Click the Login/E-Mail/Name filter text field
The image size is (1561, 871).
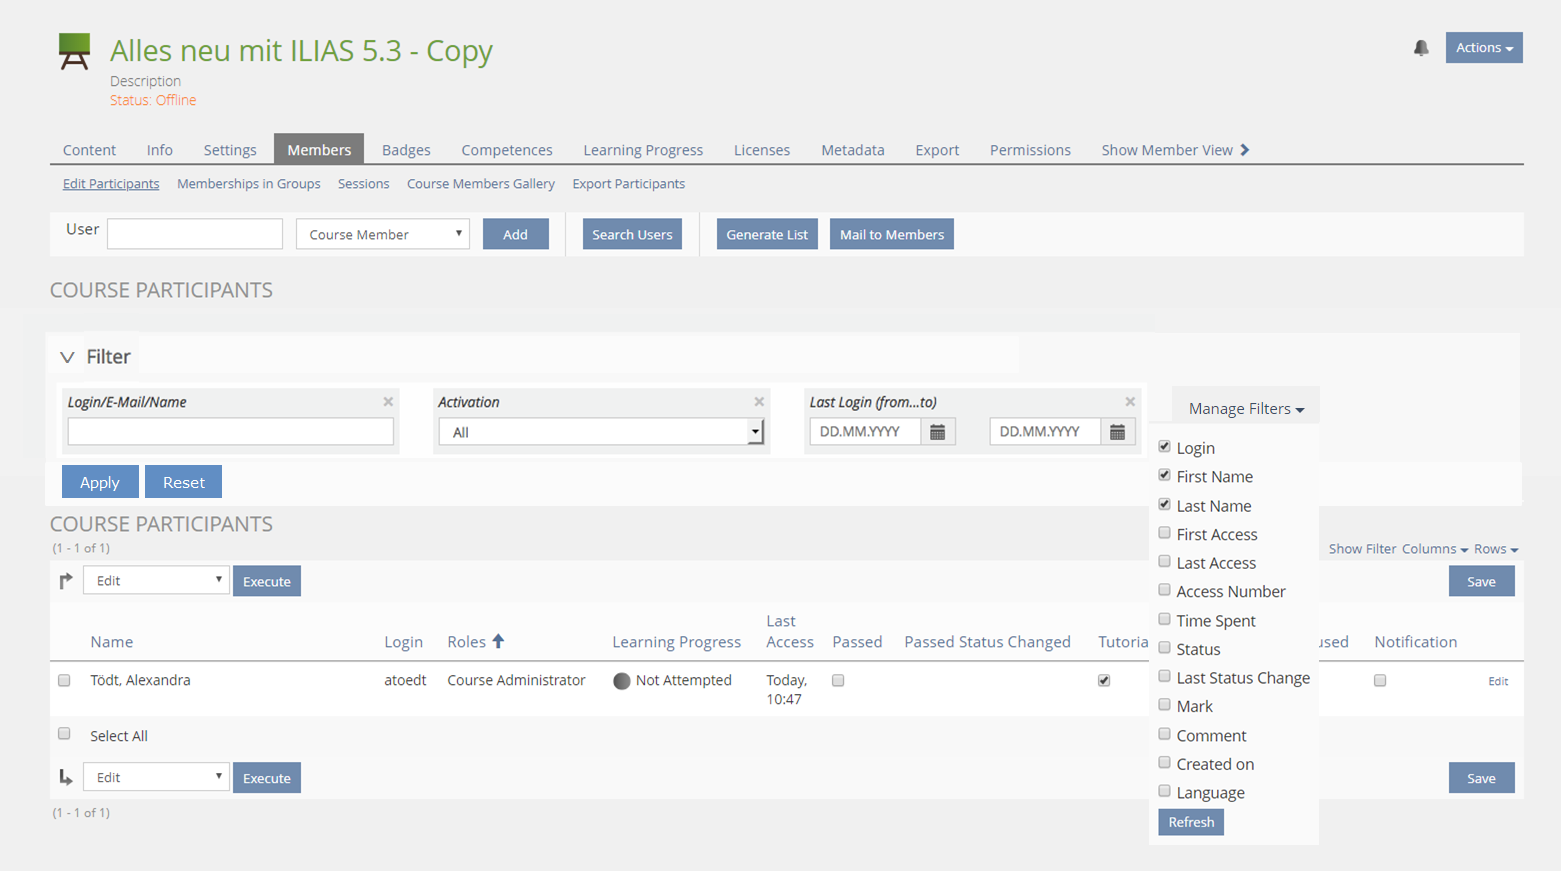point(230,432)
